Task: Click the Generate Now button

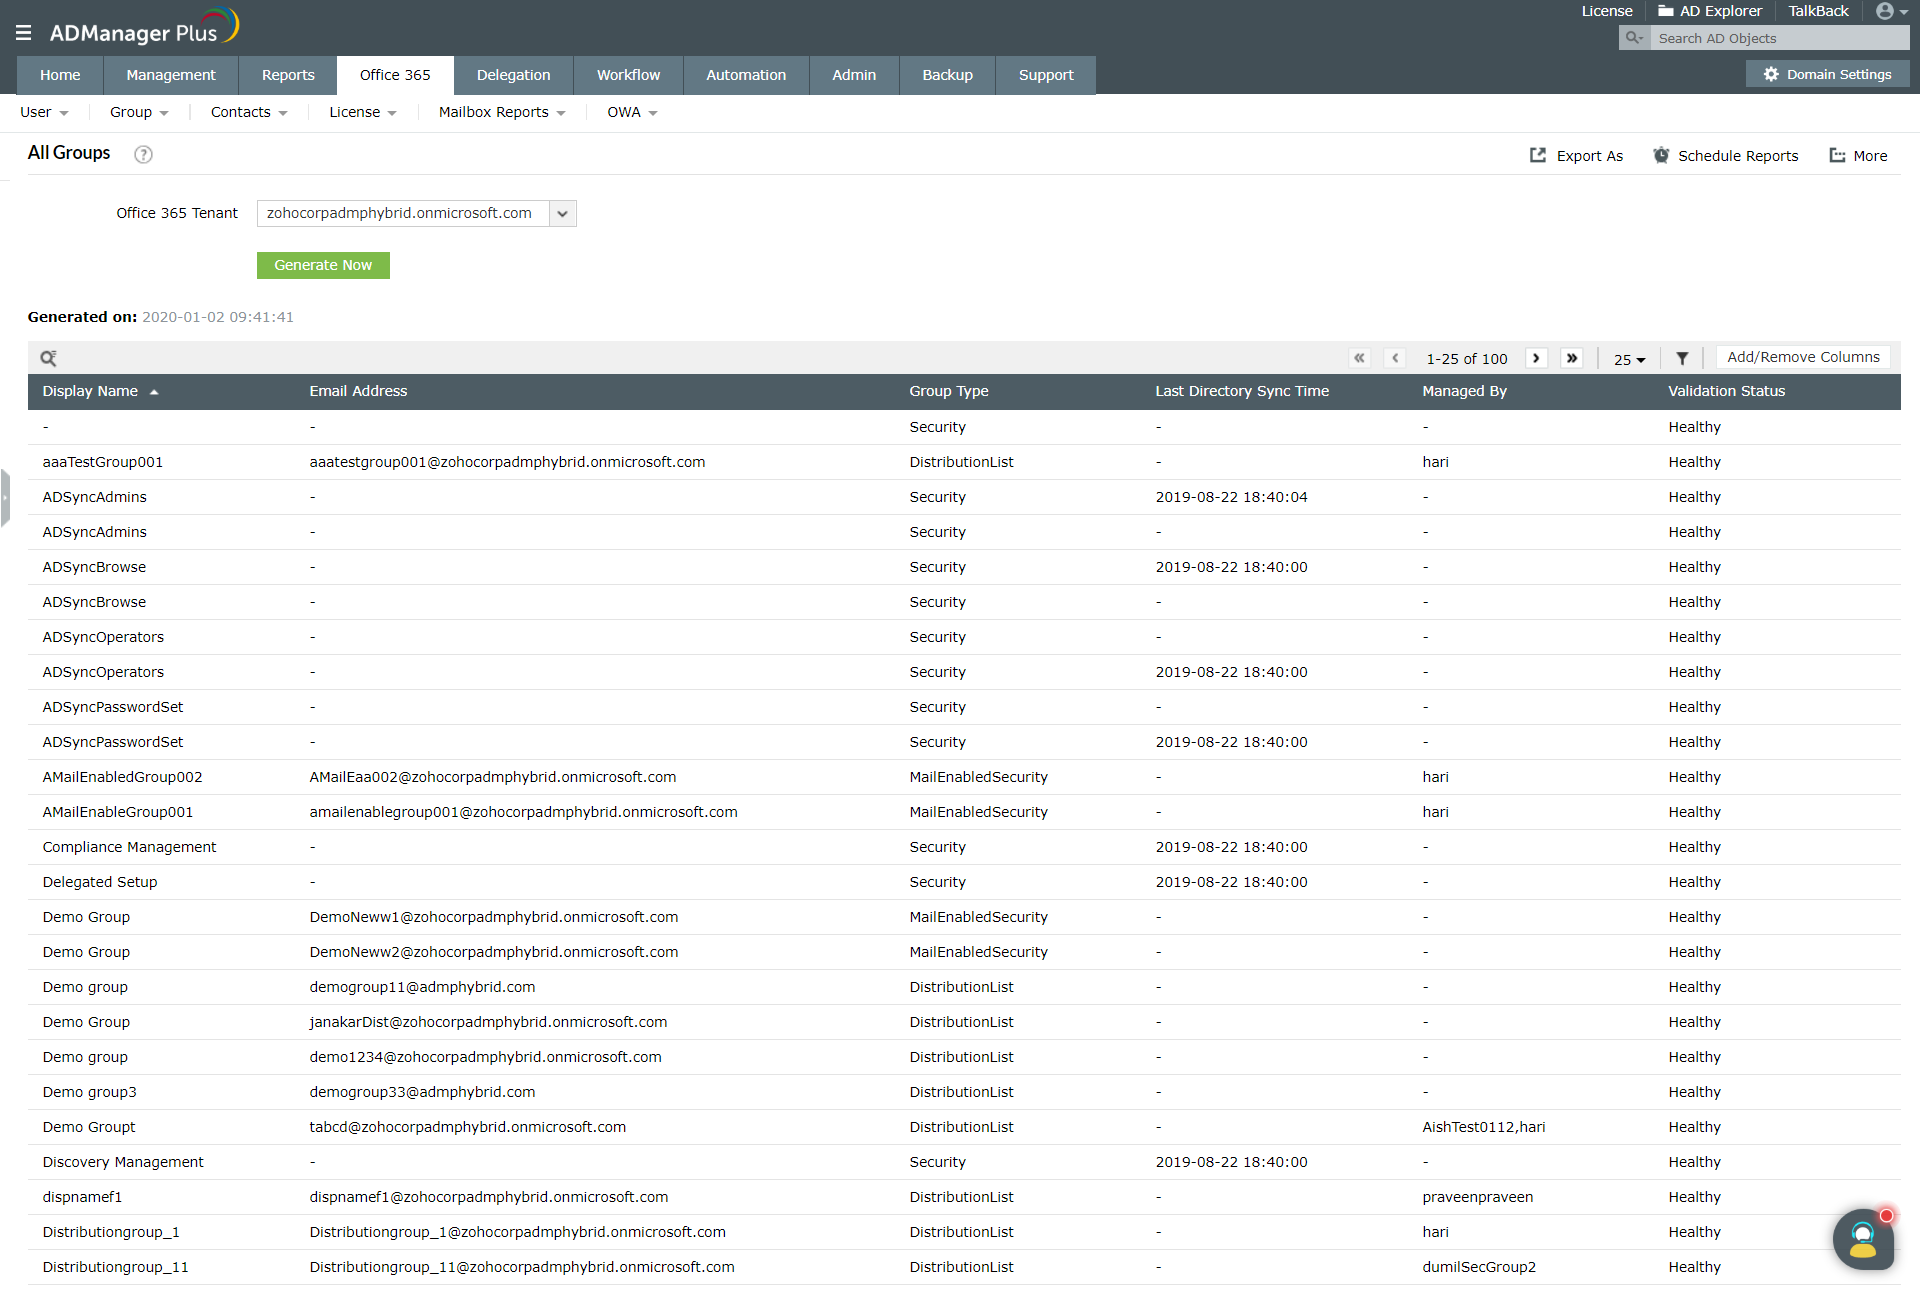Action: (322, 265)
